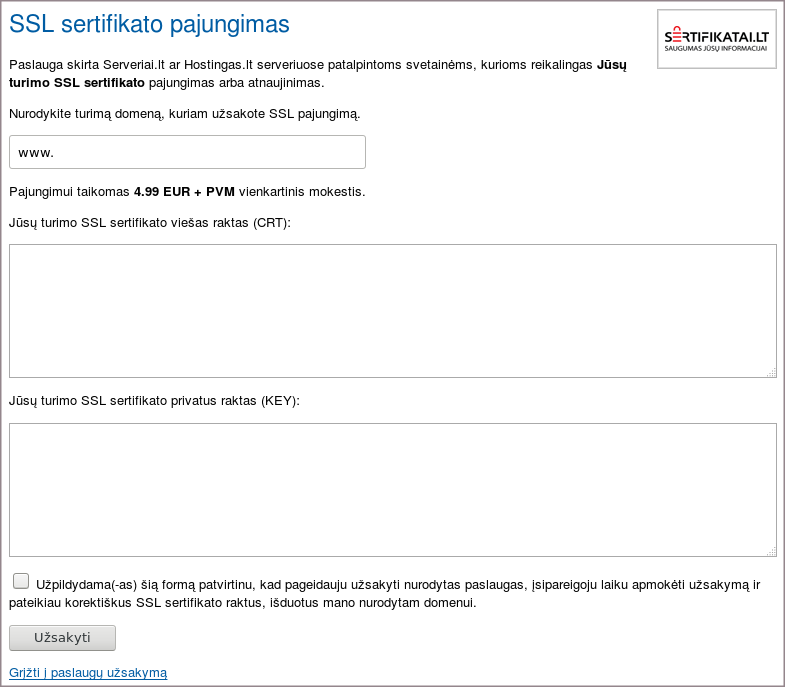The height and width of the screenshot is (687, 785).
Task: Click the logo tagline 'Saugumas jūsų informacijai'
Action: pos(716,48)
